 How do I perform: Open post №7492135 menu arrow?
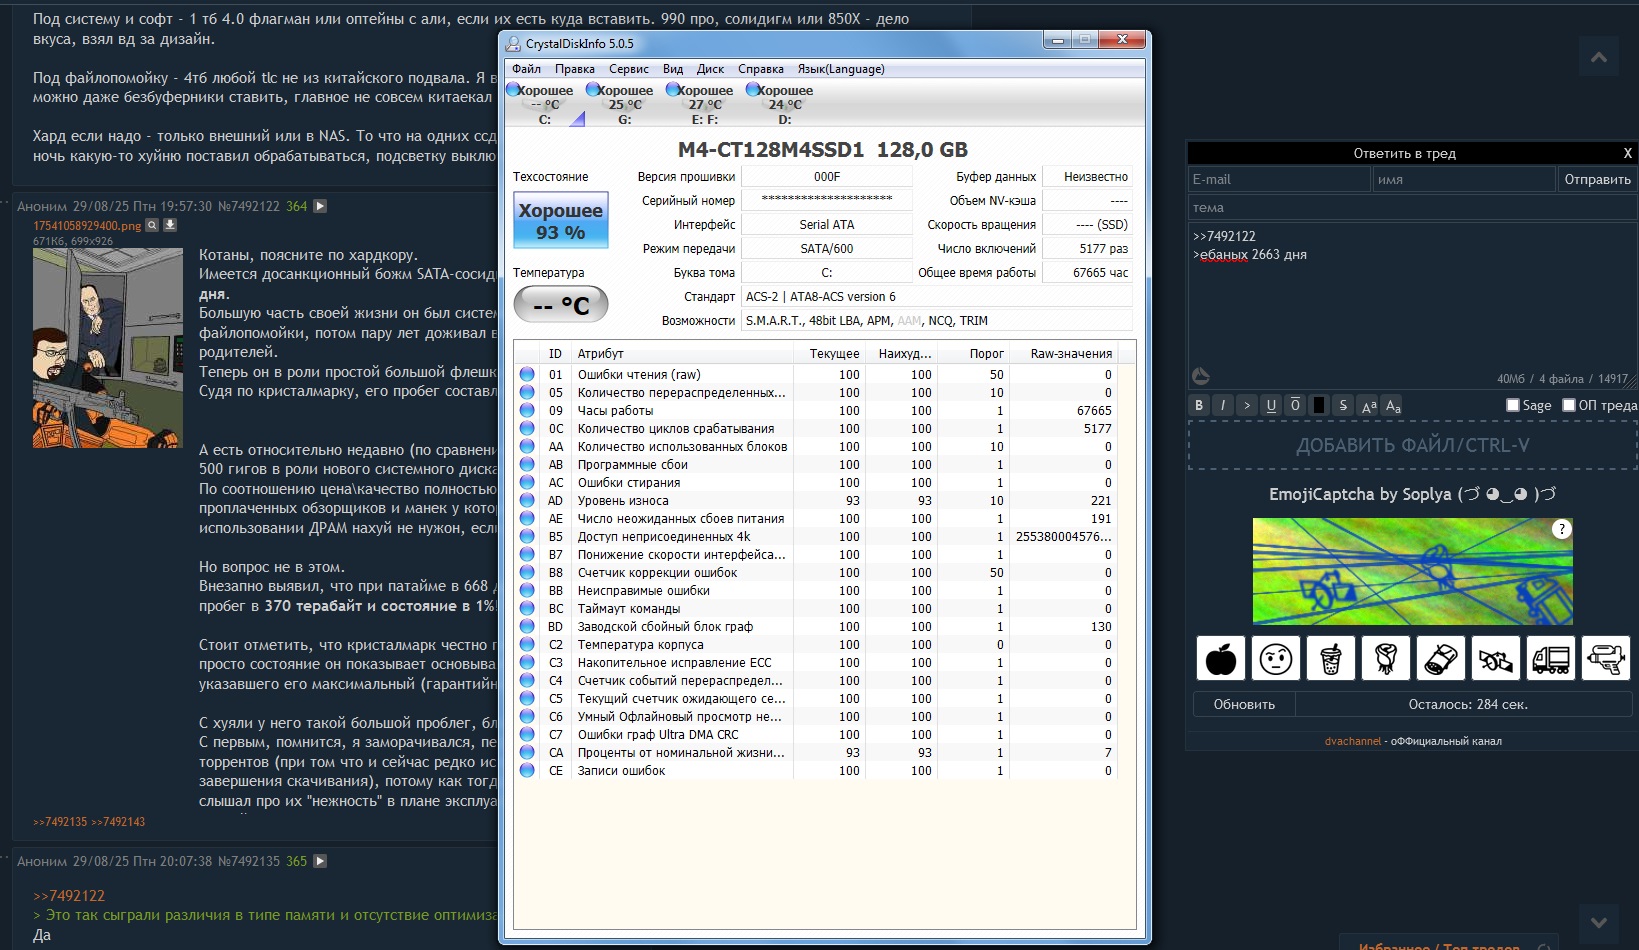pos(320,861)
